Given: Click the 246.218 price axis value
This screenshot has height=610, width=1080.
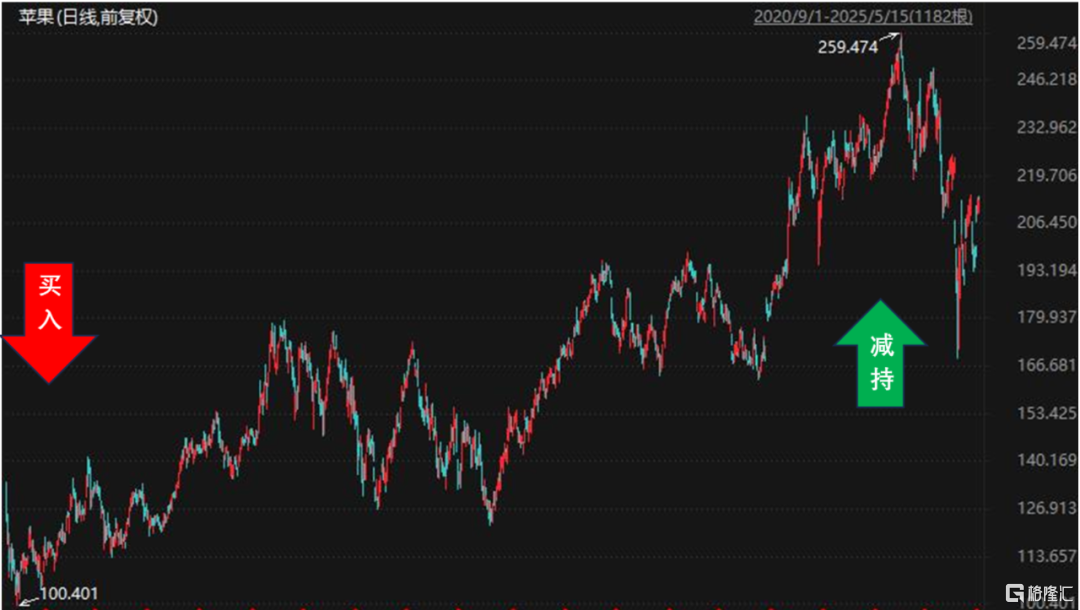Looking at the screenshot, I should 1047,79.
